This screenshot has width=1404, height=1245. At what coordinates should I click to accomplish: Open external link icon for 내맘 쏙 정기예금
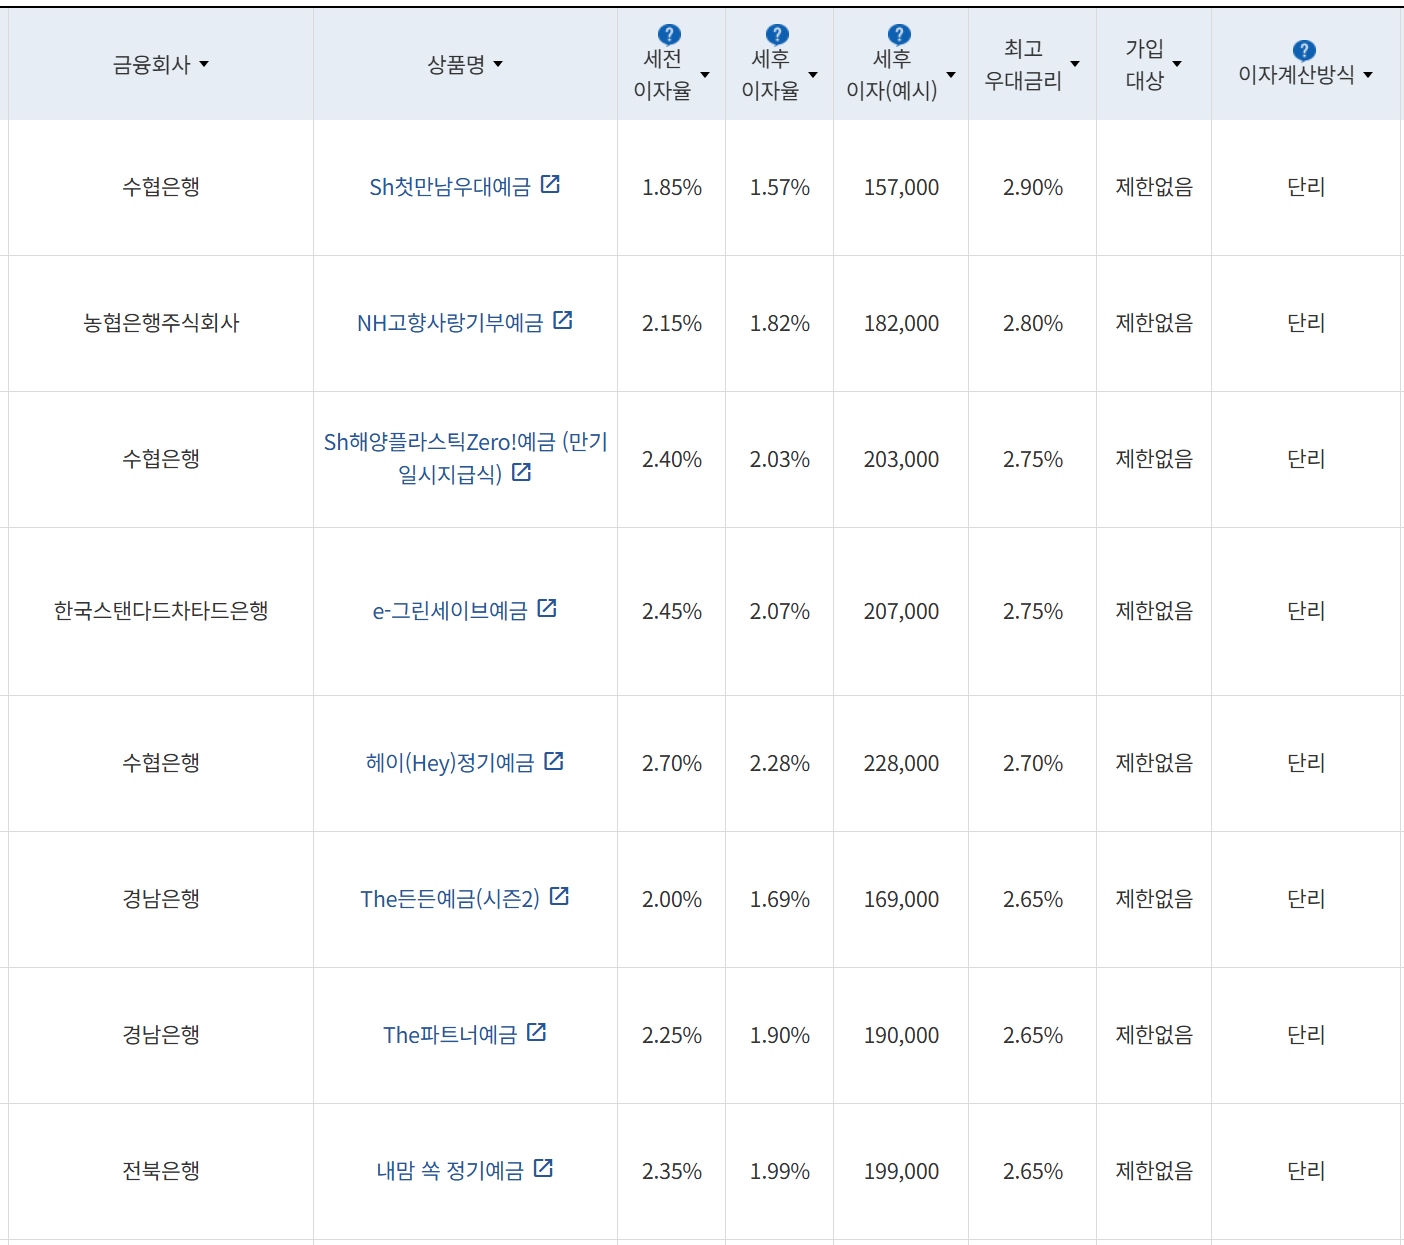coord(543,1168)
